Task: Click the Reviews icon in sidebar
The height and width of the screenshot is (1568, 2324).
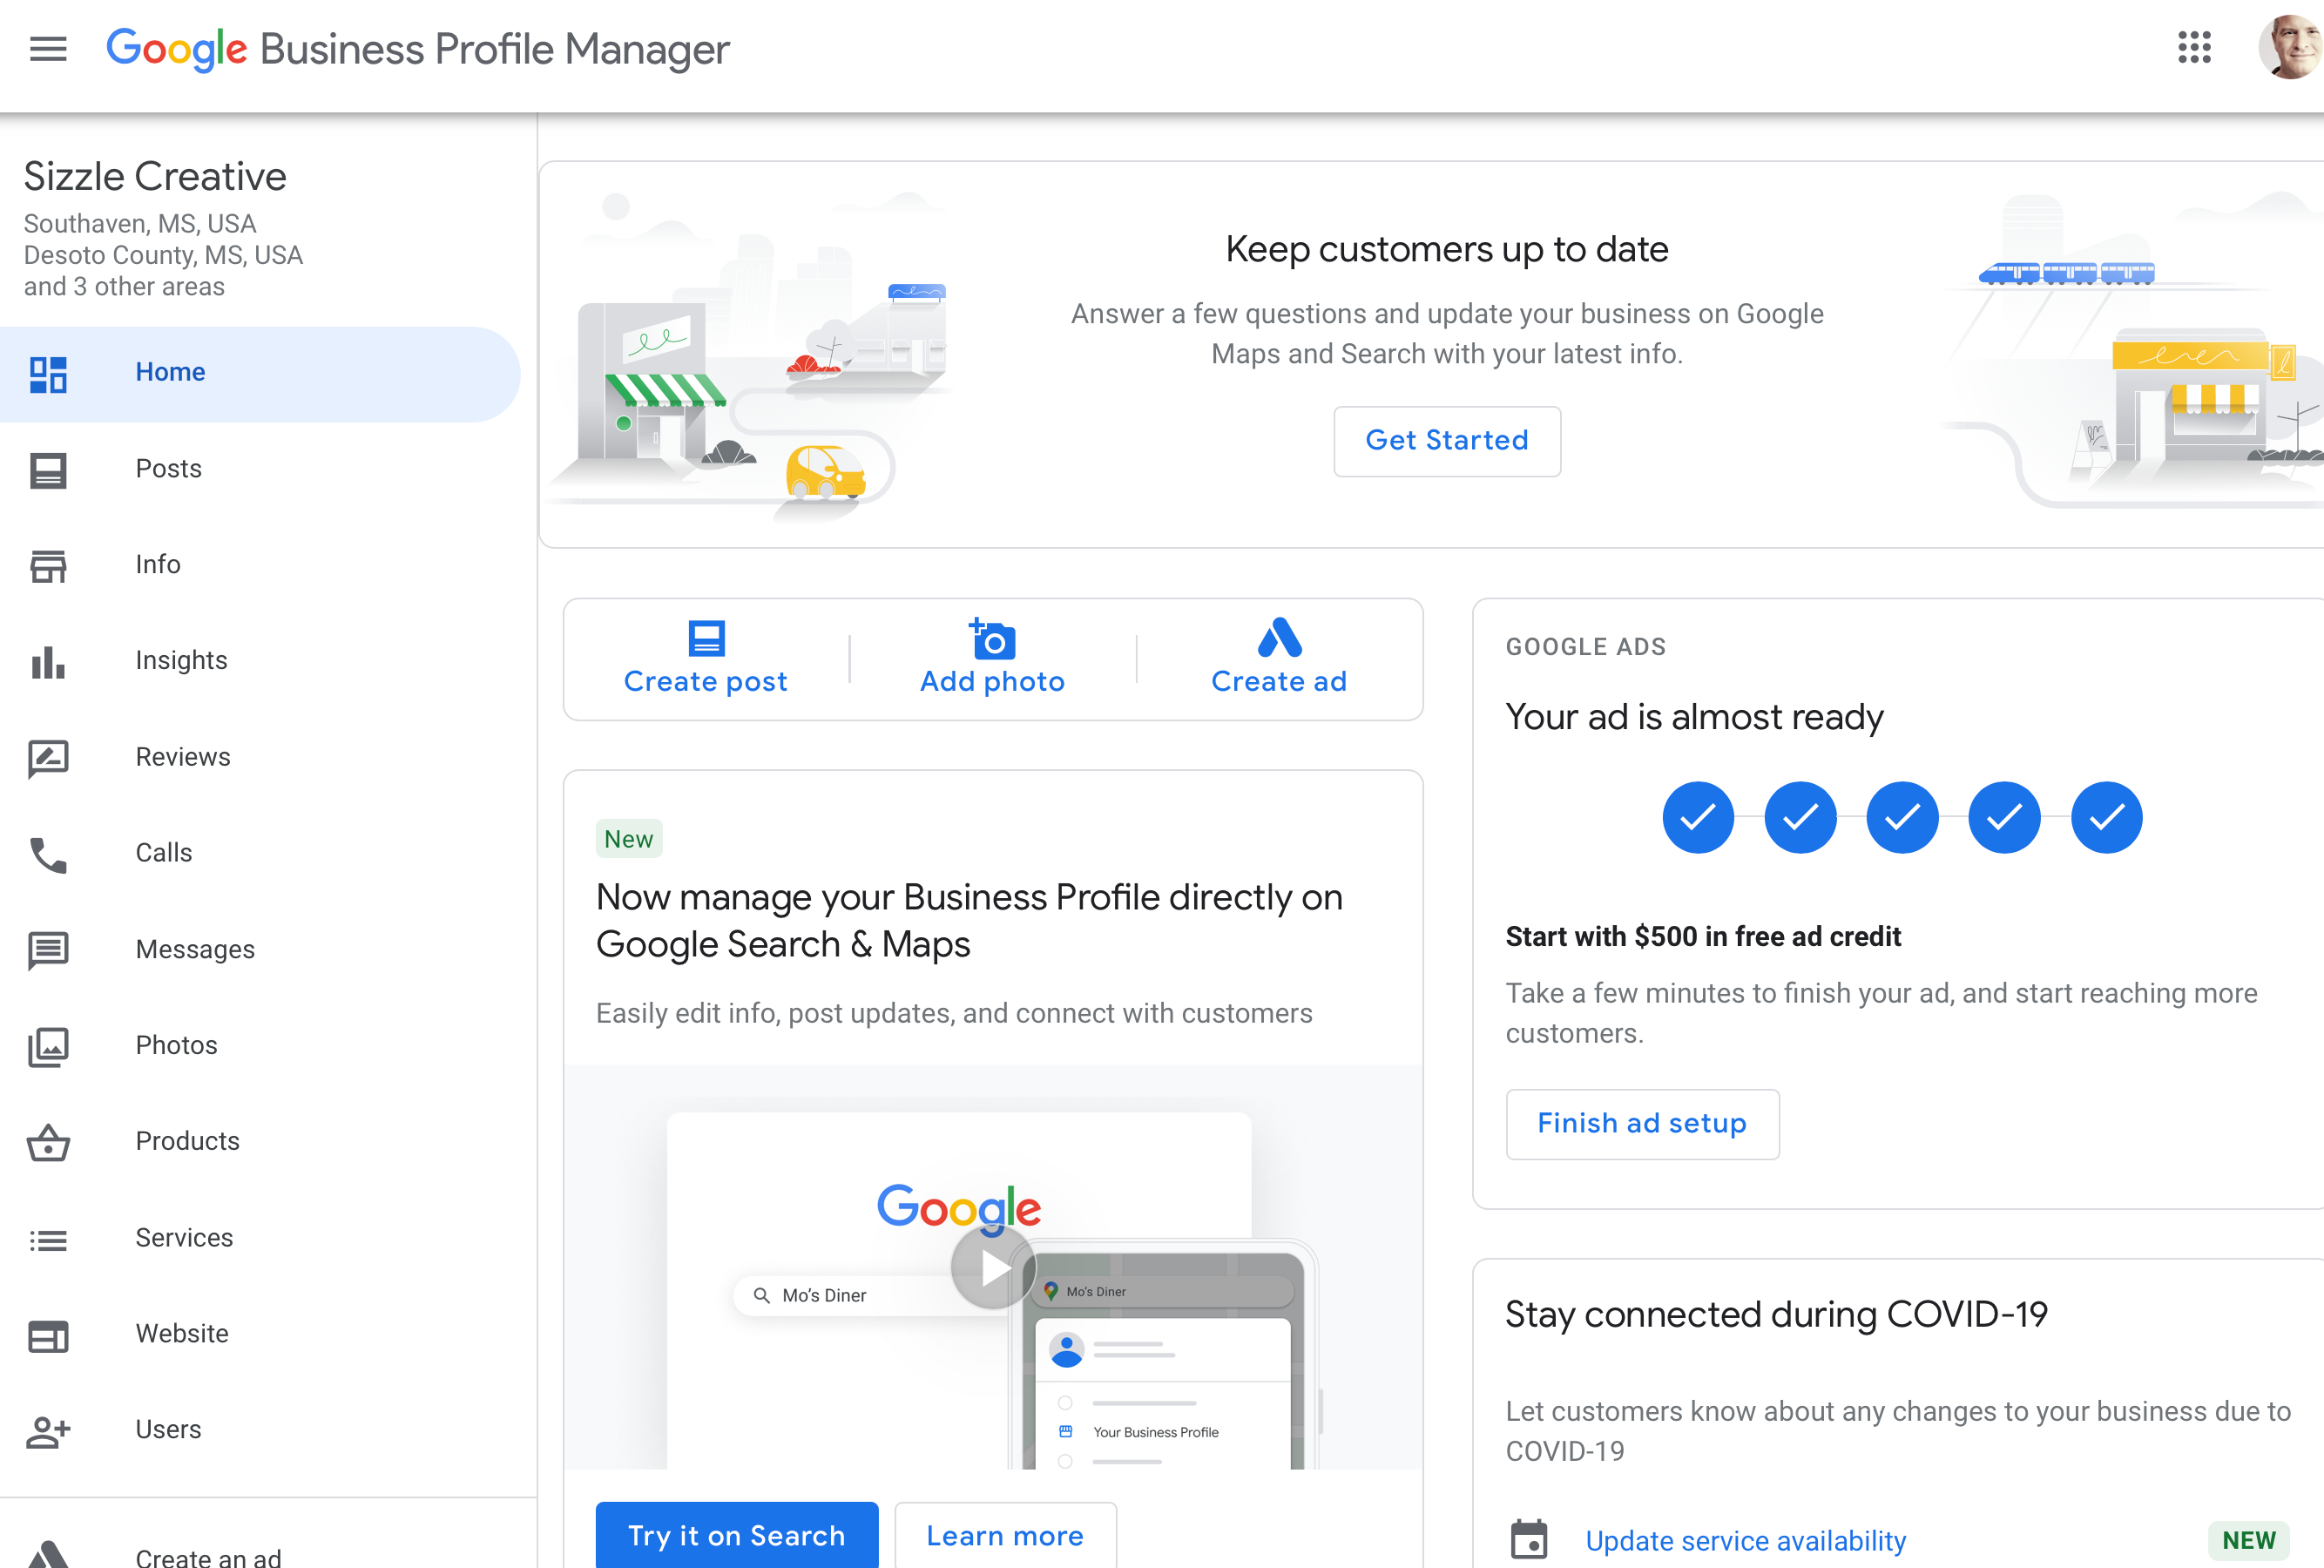Action: pyautogui.click(x=48, y=759)
